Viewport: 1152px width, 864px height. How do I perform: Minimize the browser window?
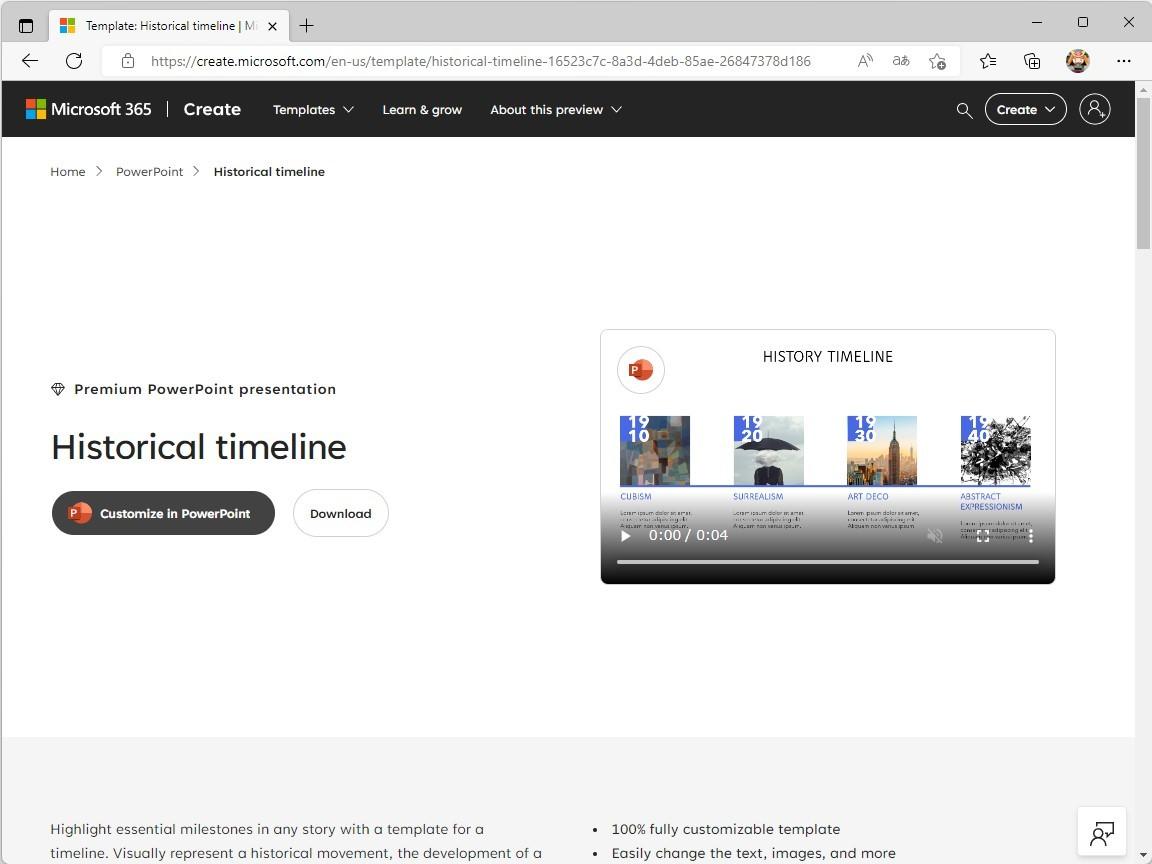[1037, 22]
